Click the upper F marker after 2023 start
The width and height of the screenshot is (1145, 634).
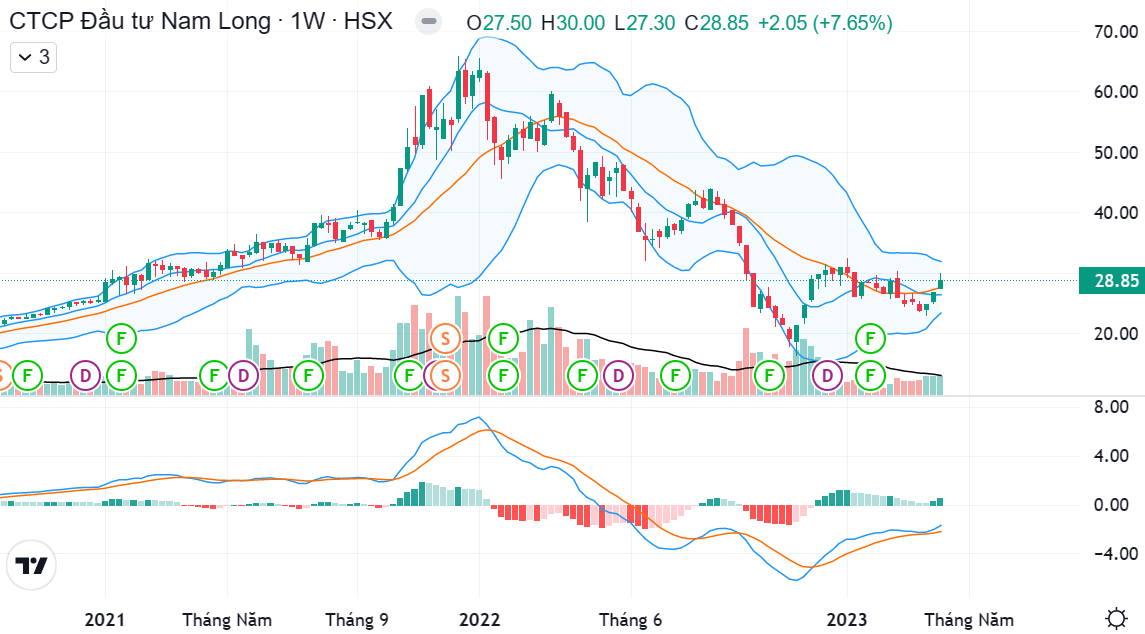[x=870, y=339]
